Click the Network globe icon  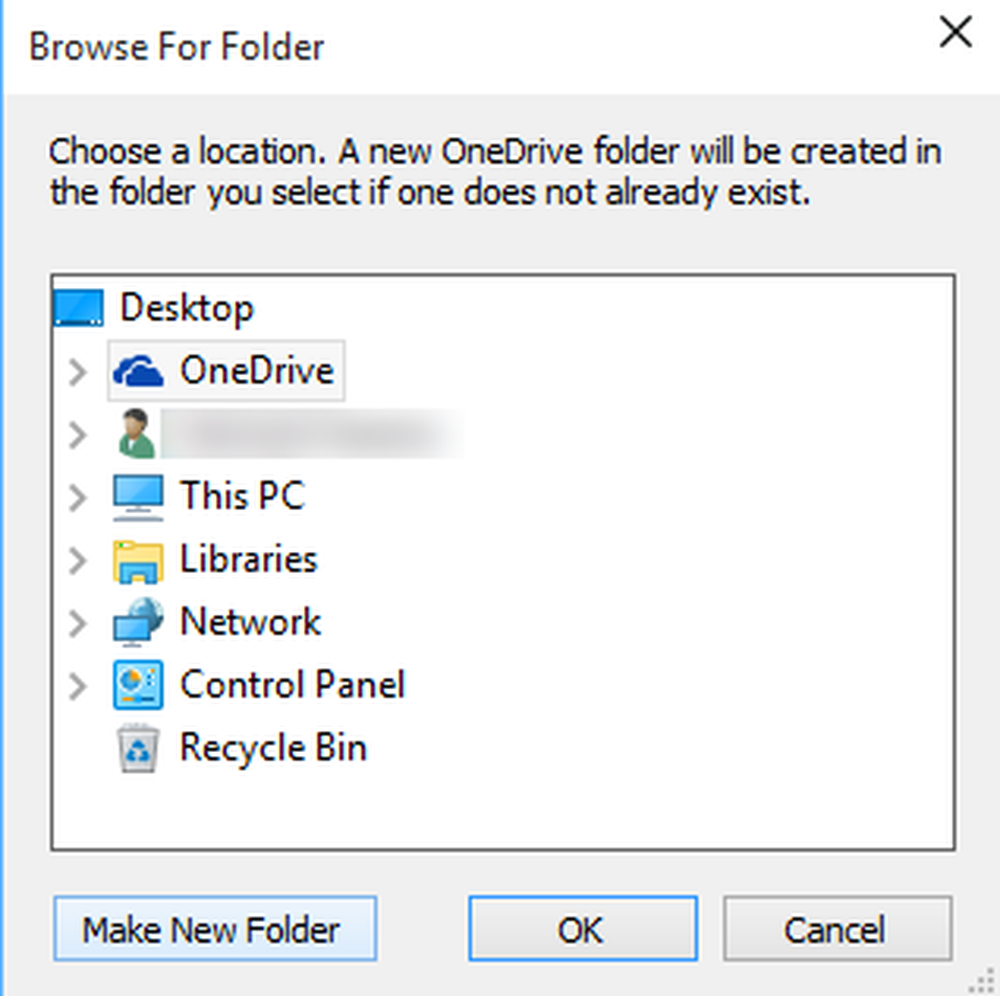click(137, 621)
